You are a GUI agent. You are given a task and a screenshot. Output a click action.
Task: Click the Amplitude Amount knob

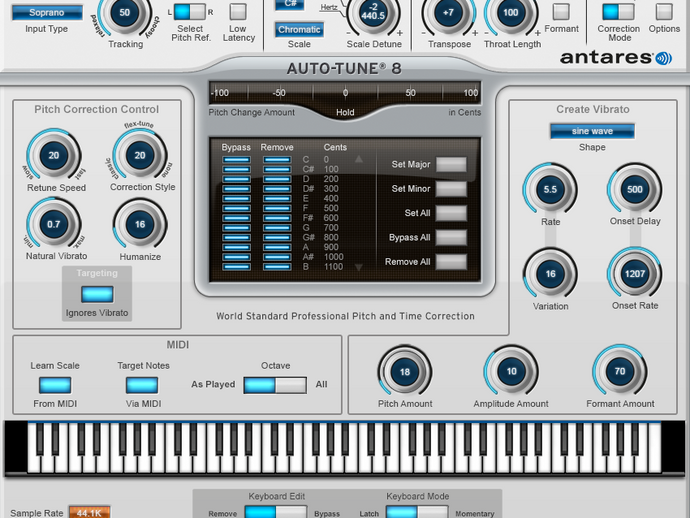pos(511,371)
